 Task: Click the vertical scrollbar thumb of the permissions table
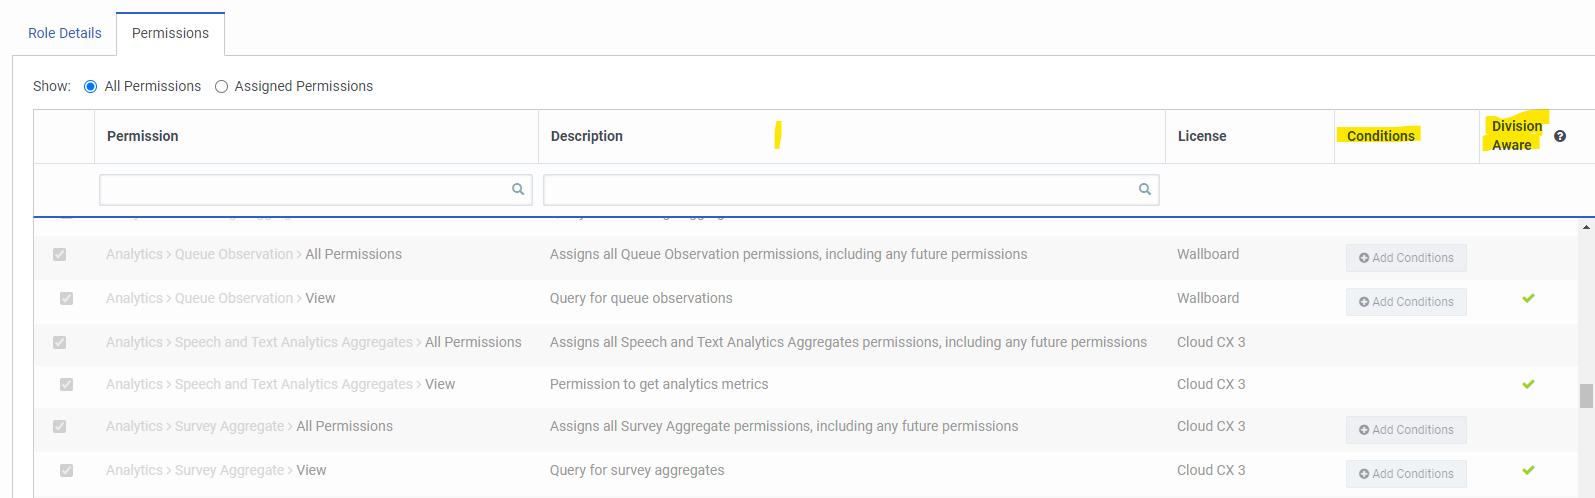click(1586, 396)
